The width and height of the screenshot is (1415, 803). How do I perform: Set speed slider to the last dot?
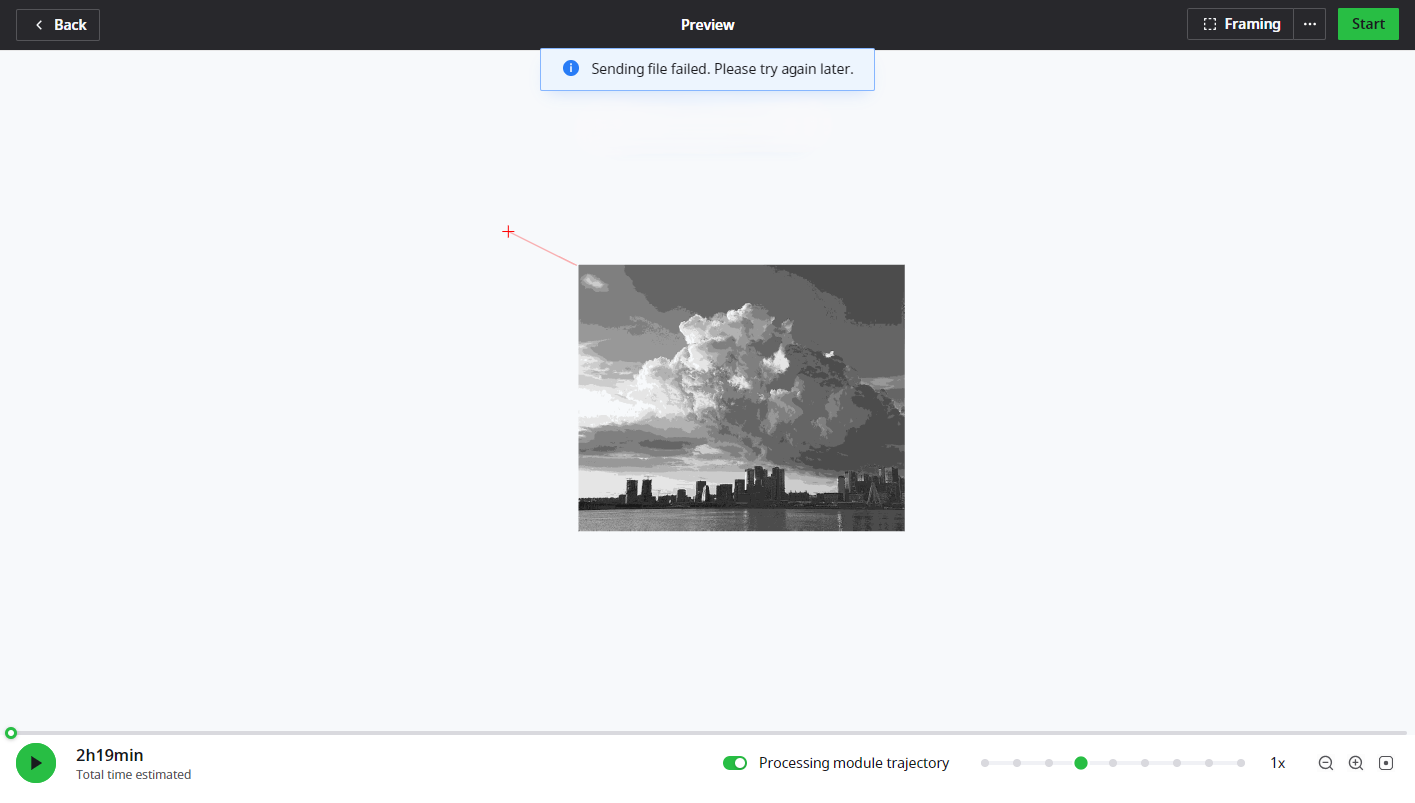(1241, 763)
